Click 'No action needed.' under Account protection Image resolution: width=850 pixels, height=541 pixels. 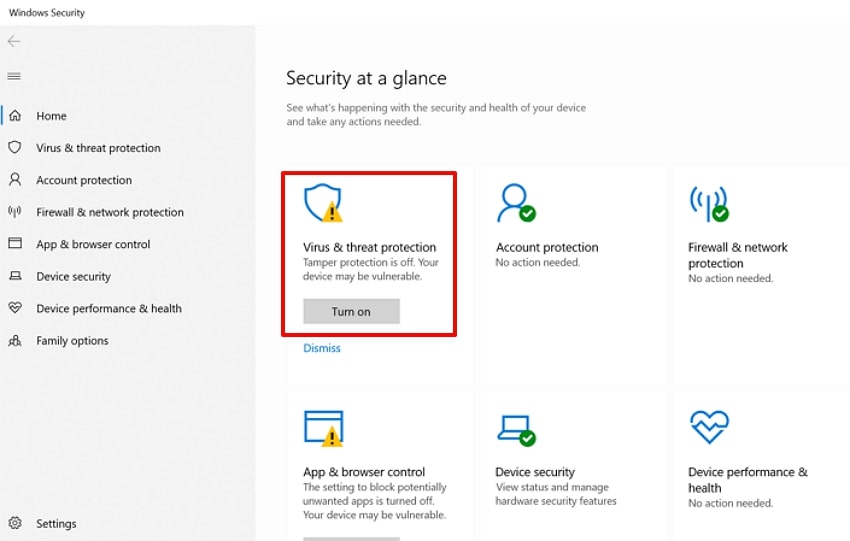coord(538,262)
